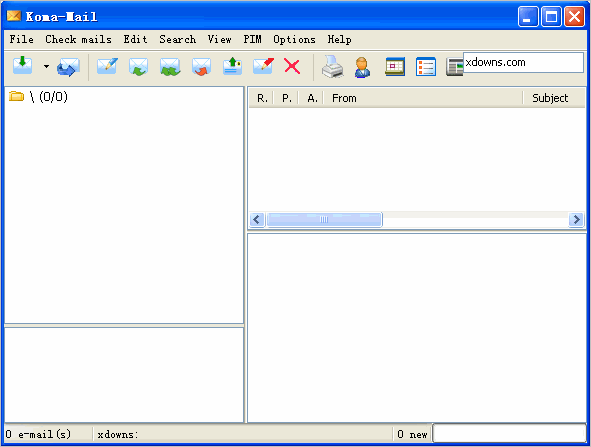591x447 pixels.
Task: Click the Forward icon with red arrow
Action: [x=201, y=67]
